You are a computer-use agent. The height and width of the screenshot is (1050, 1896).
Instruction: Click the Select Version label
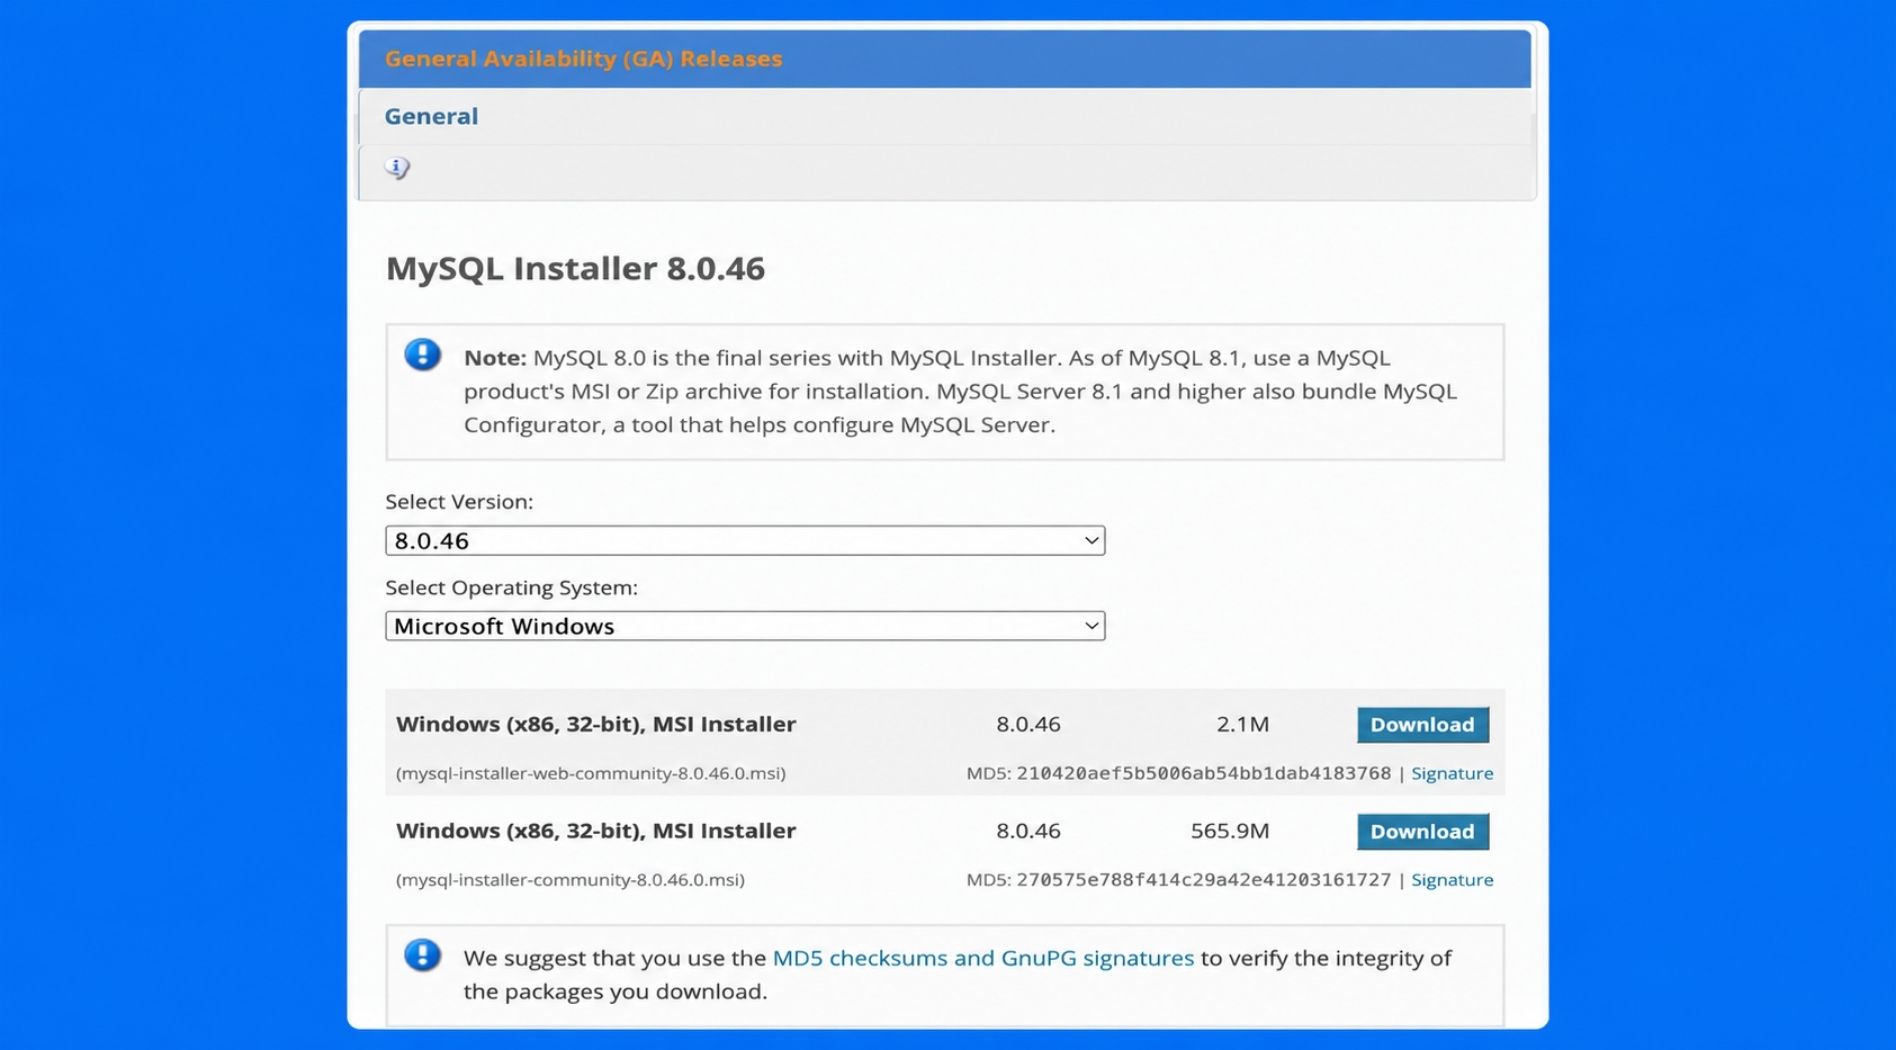tap(459, 502)
